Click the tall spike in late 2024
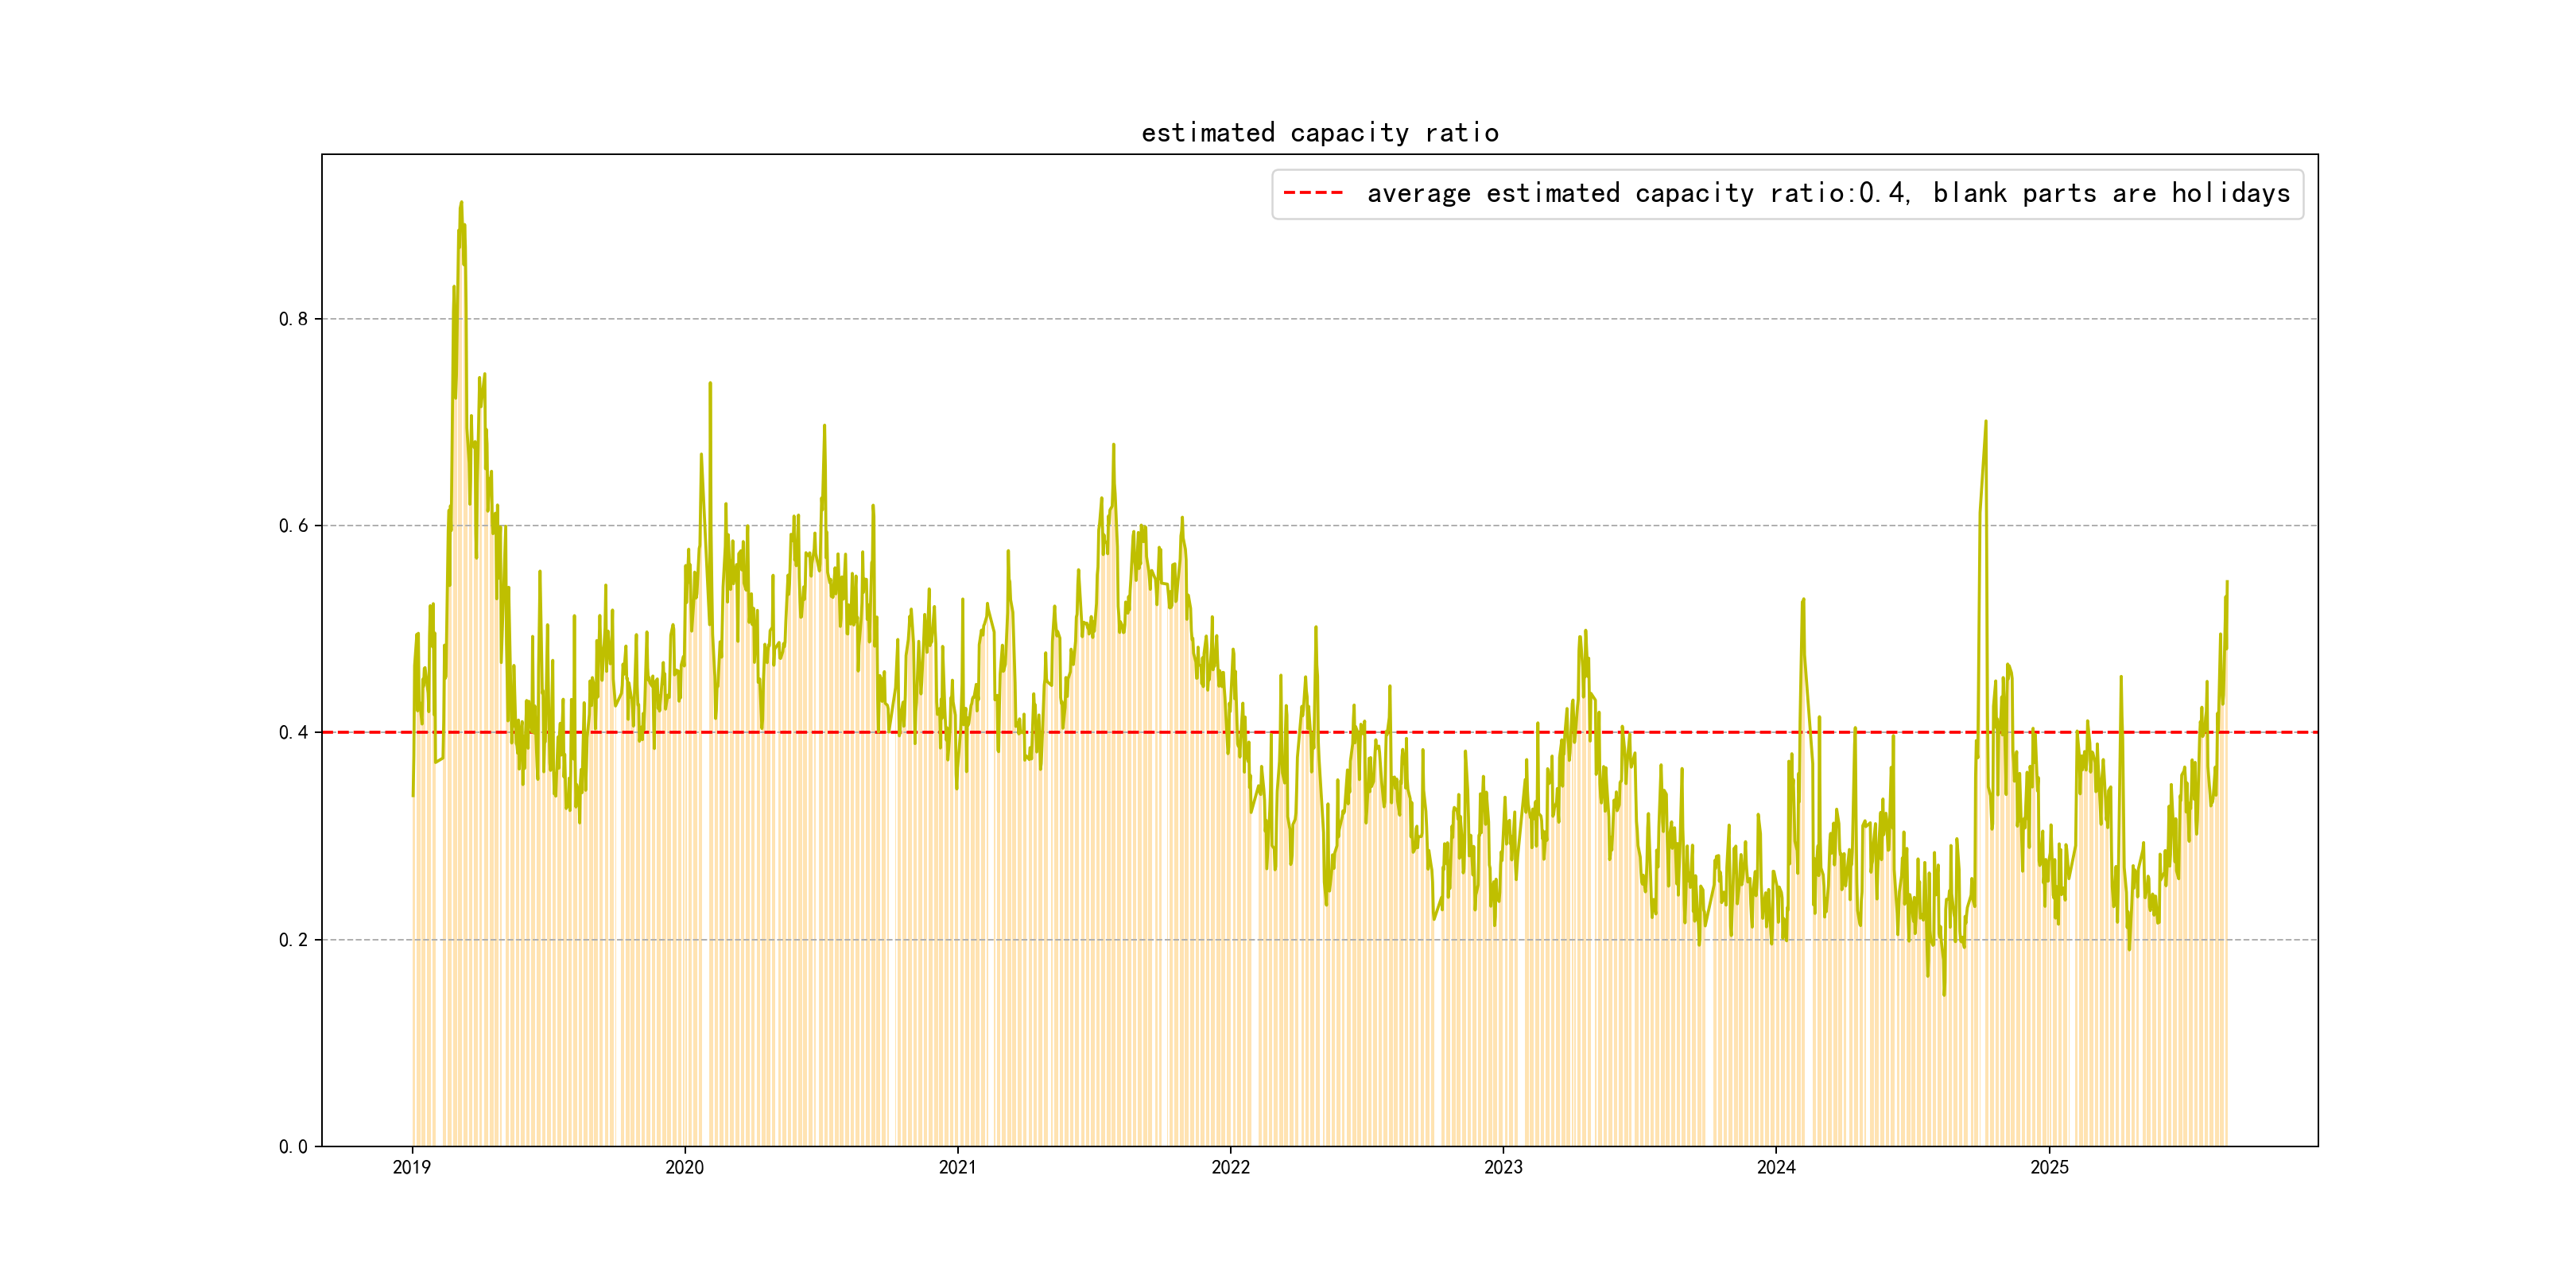 pos(1985,422)
